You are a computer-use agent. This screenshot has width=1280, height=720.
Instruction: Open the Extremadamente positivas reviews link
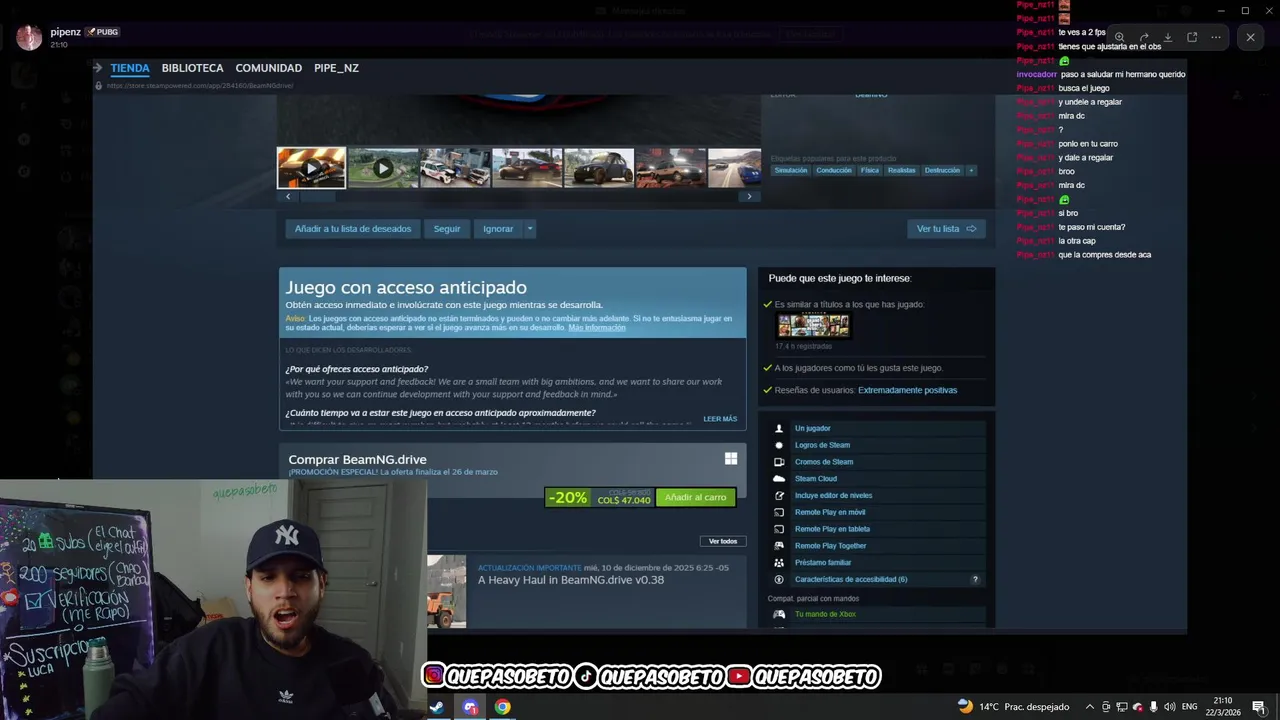[907, 390]
